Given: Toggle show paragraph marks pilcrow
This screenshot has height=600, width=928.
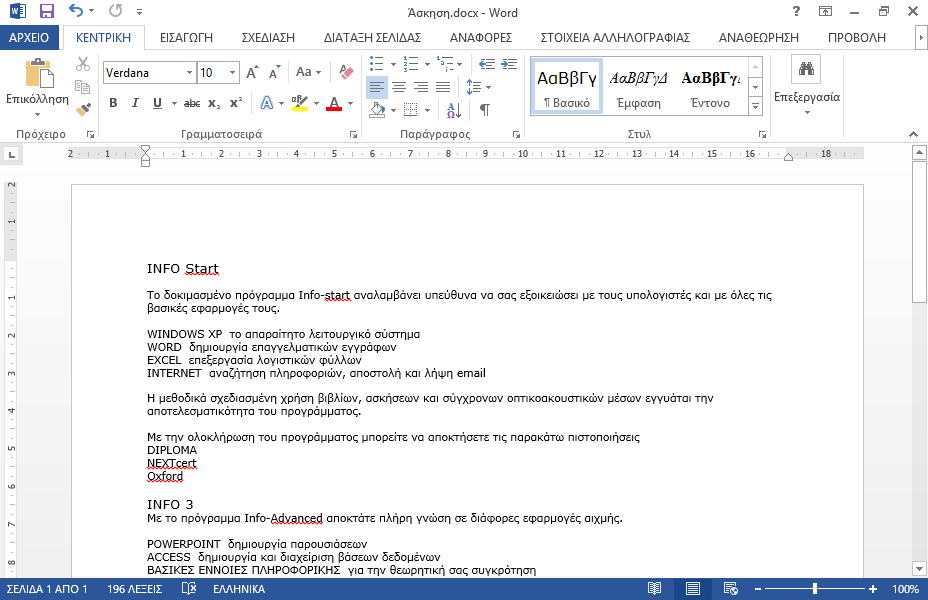Looking at the screenshot, I should coord(485,109).
